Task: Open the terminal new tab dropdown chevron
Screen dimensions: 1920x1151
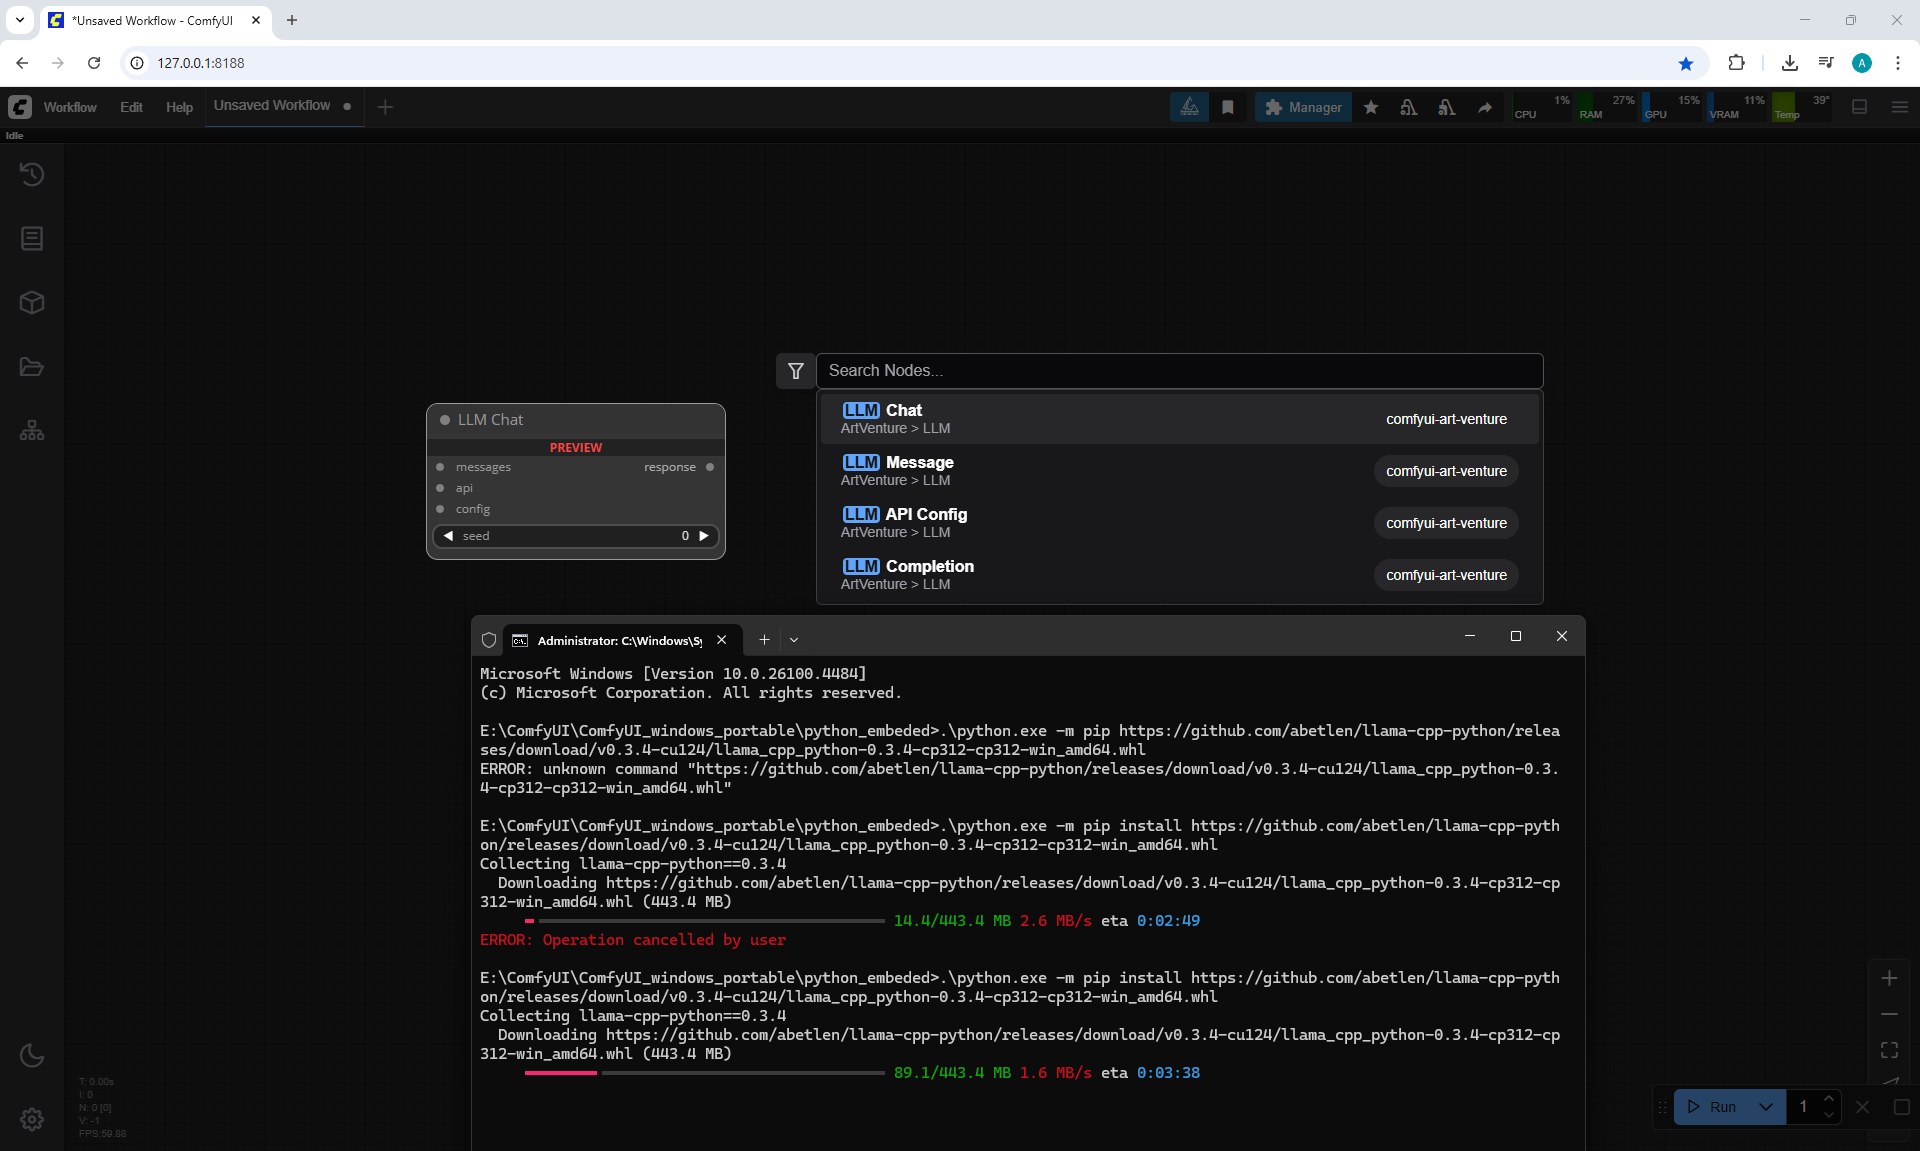Action: (794, 640)
